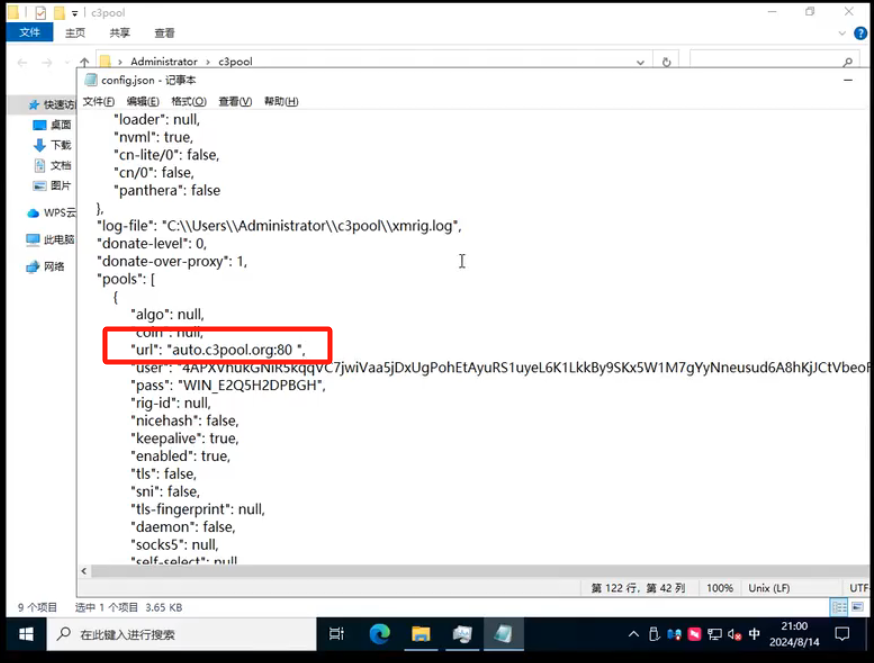874x663 pixels.
Task: Open Notepad 格式(O) menu
Action: point(188,101)
